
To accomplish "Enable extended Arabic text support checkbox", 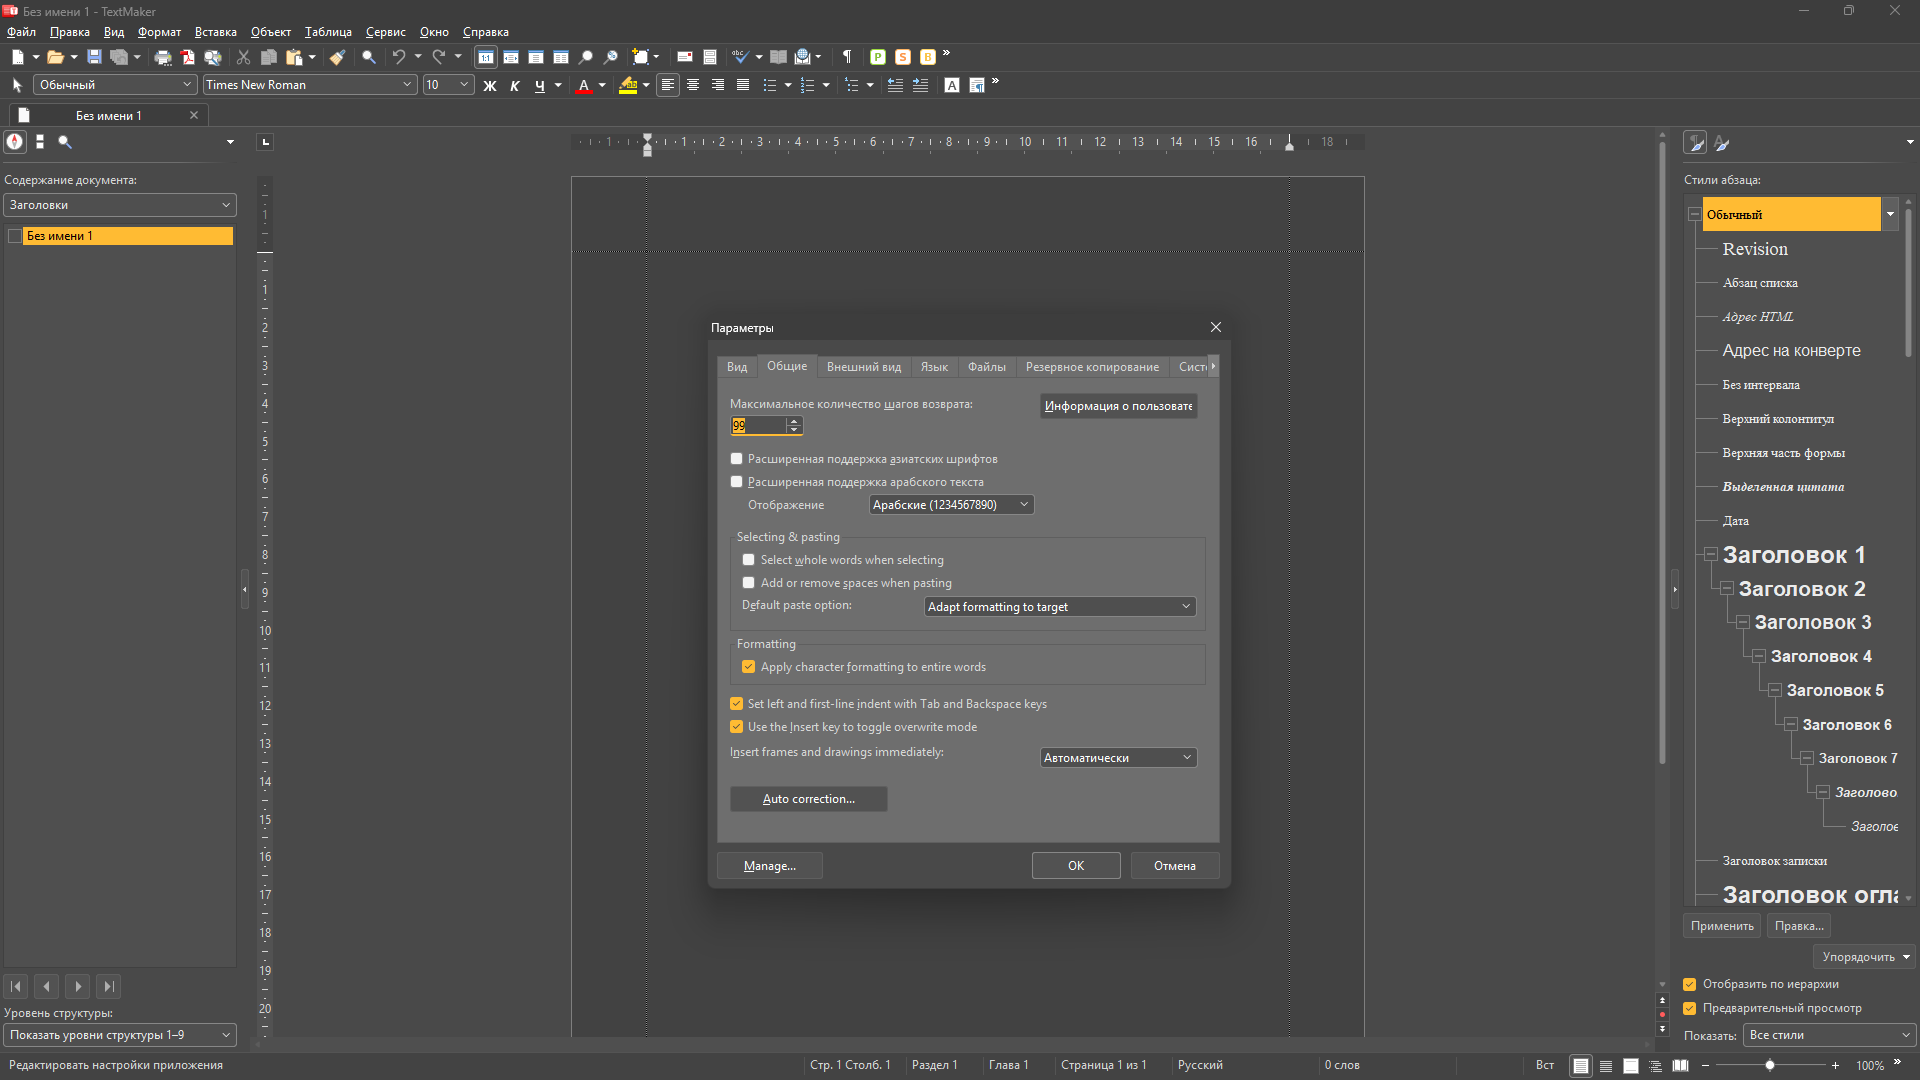I will (737, 482).
